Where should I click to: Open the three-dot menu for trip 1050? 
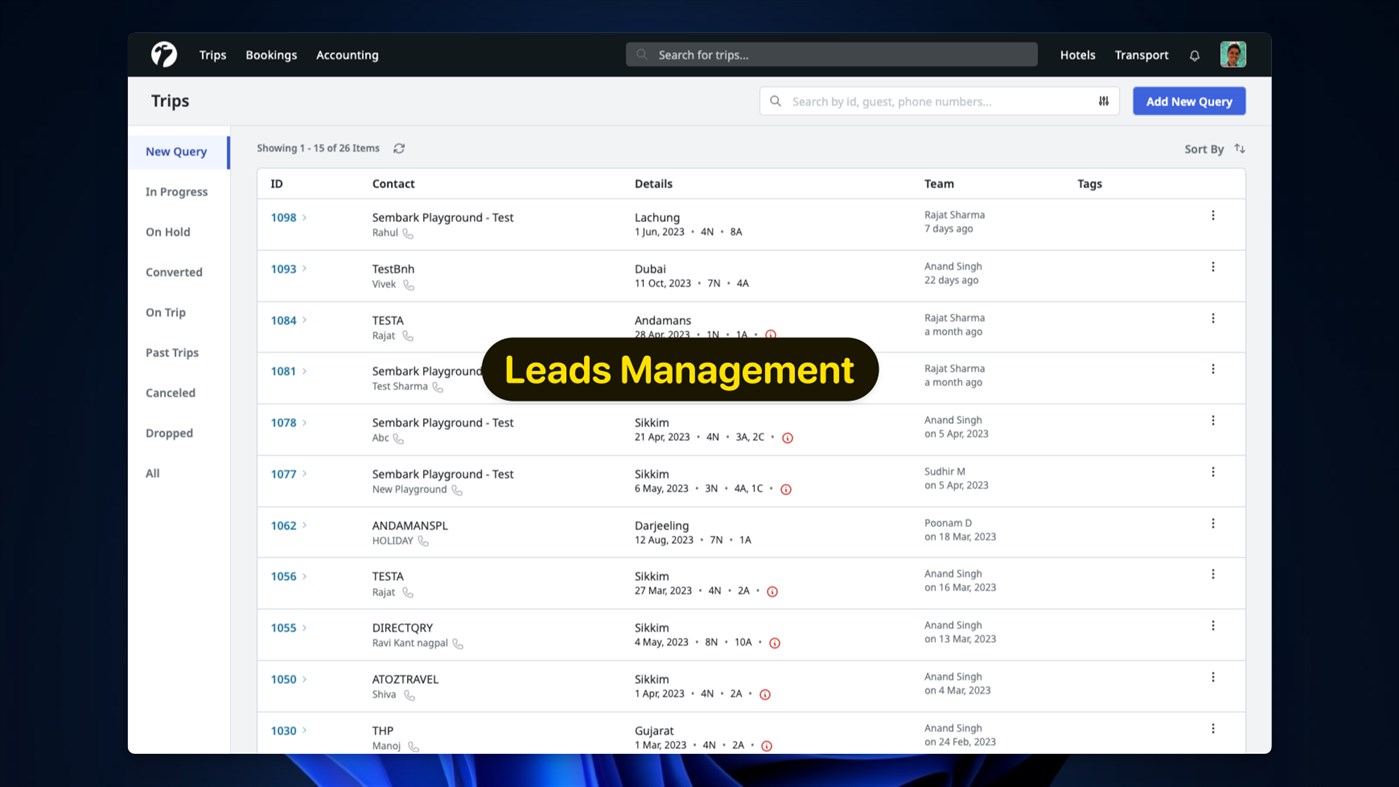1213,677
